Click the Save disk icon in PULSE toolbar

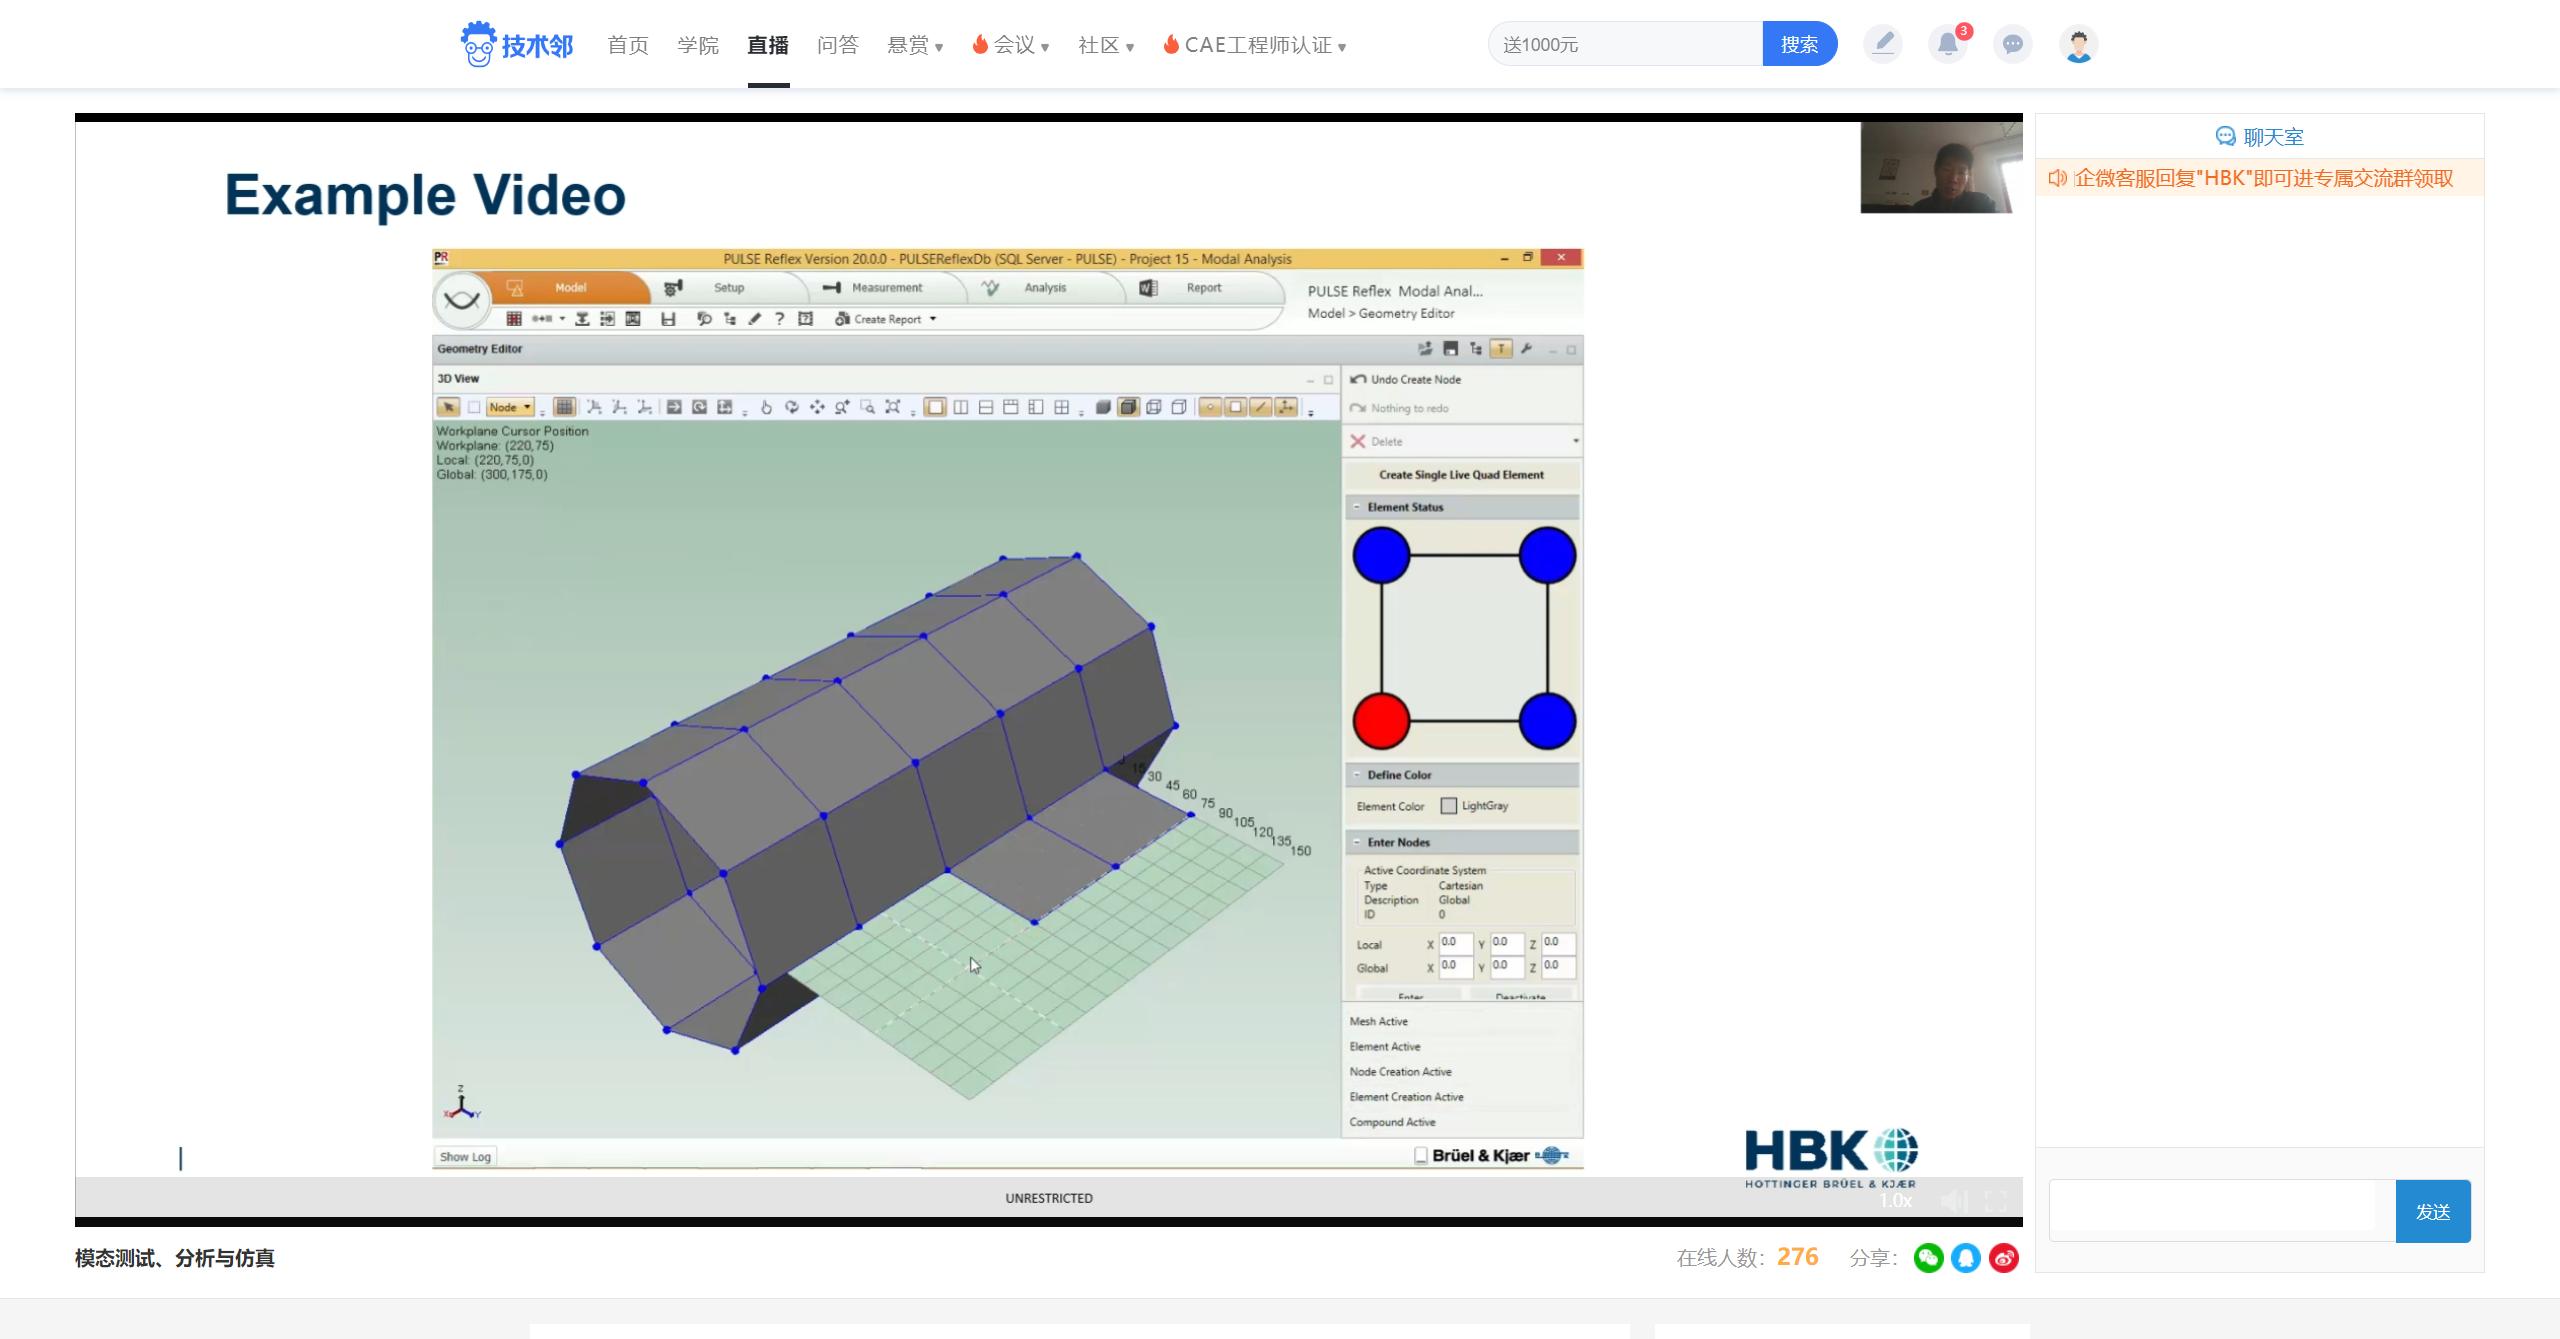(668, 319)
